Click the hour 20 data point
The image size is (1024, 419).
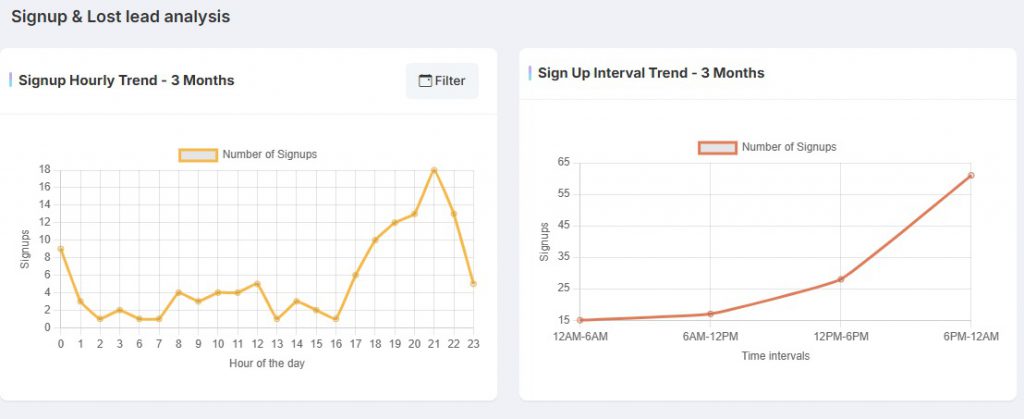coord(414,214)
